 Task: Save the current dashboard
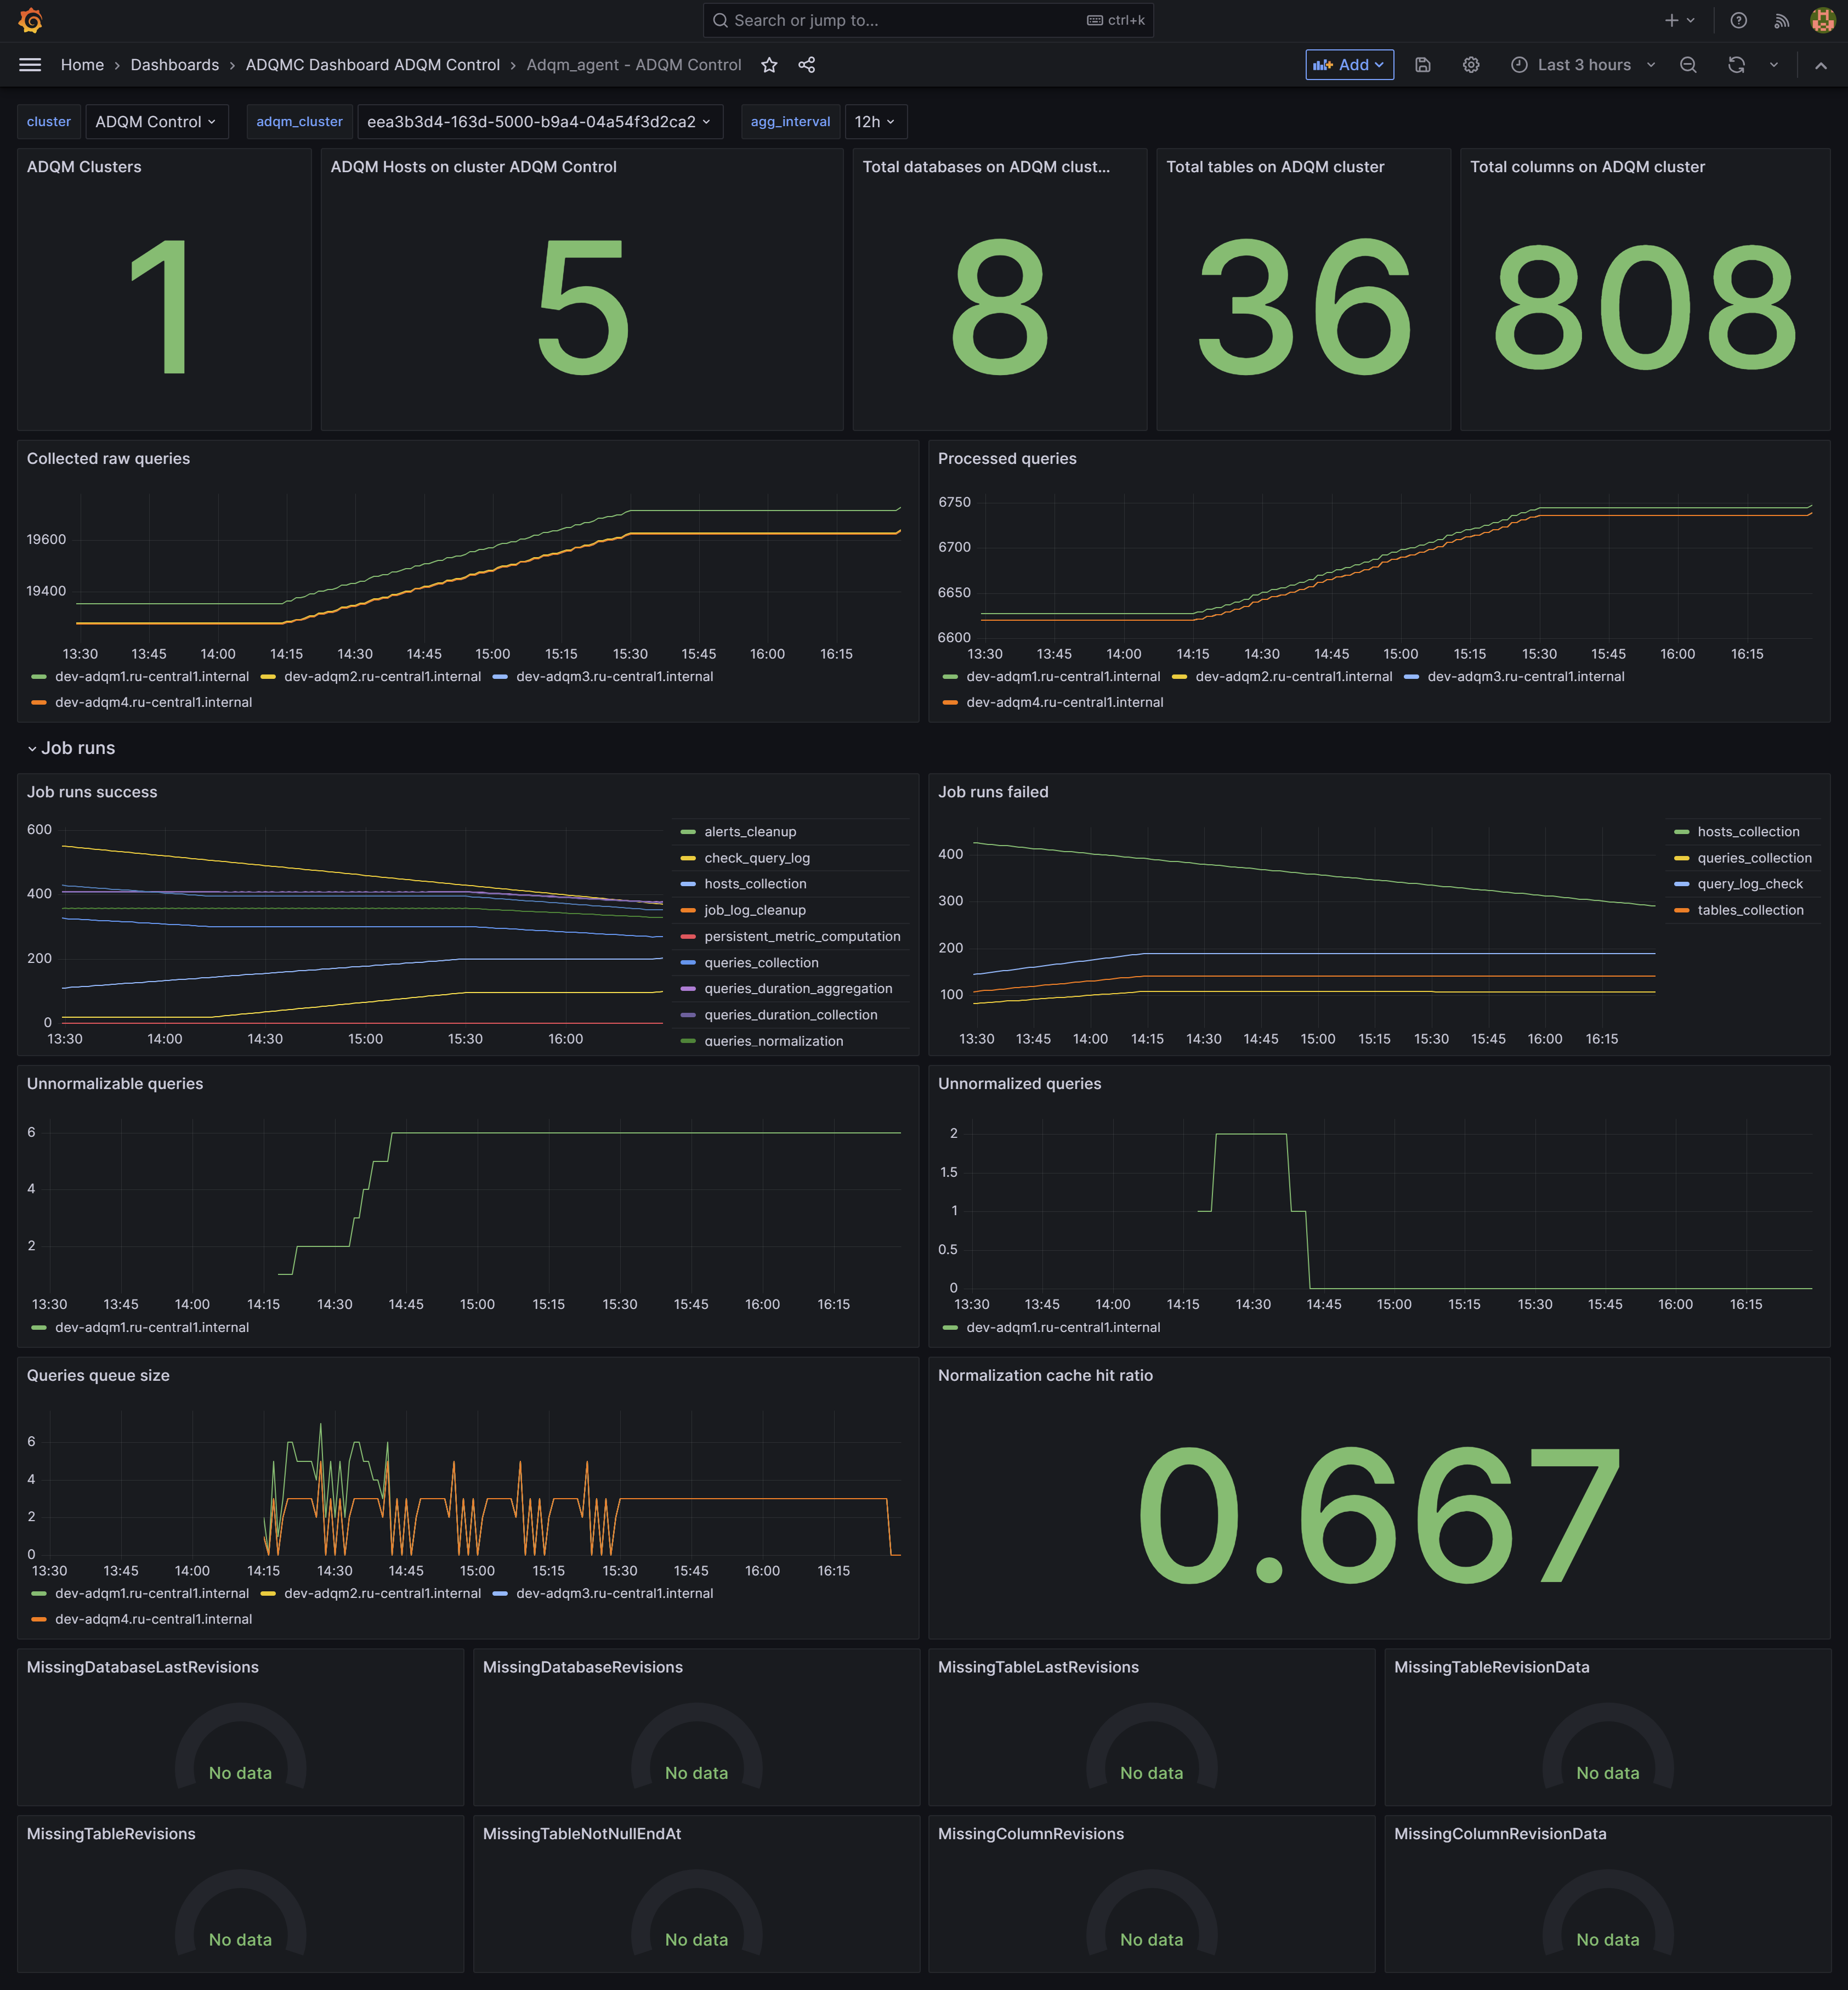coord(1422,64)
